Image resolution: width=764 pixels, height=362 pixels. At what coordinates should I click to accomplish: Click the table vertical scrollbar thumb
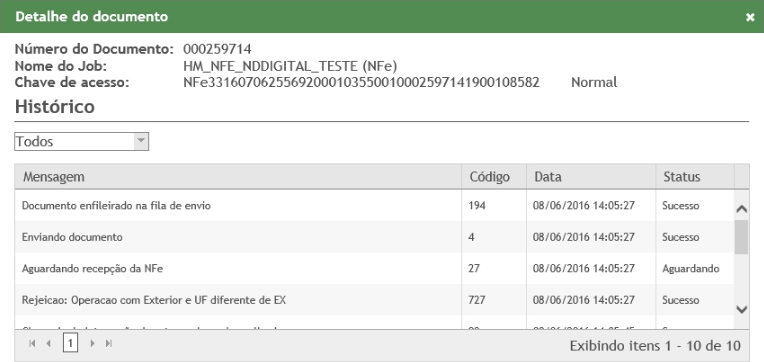pyautogui.click(x=742, y=237)
